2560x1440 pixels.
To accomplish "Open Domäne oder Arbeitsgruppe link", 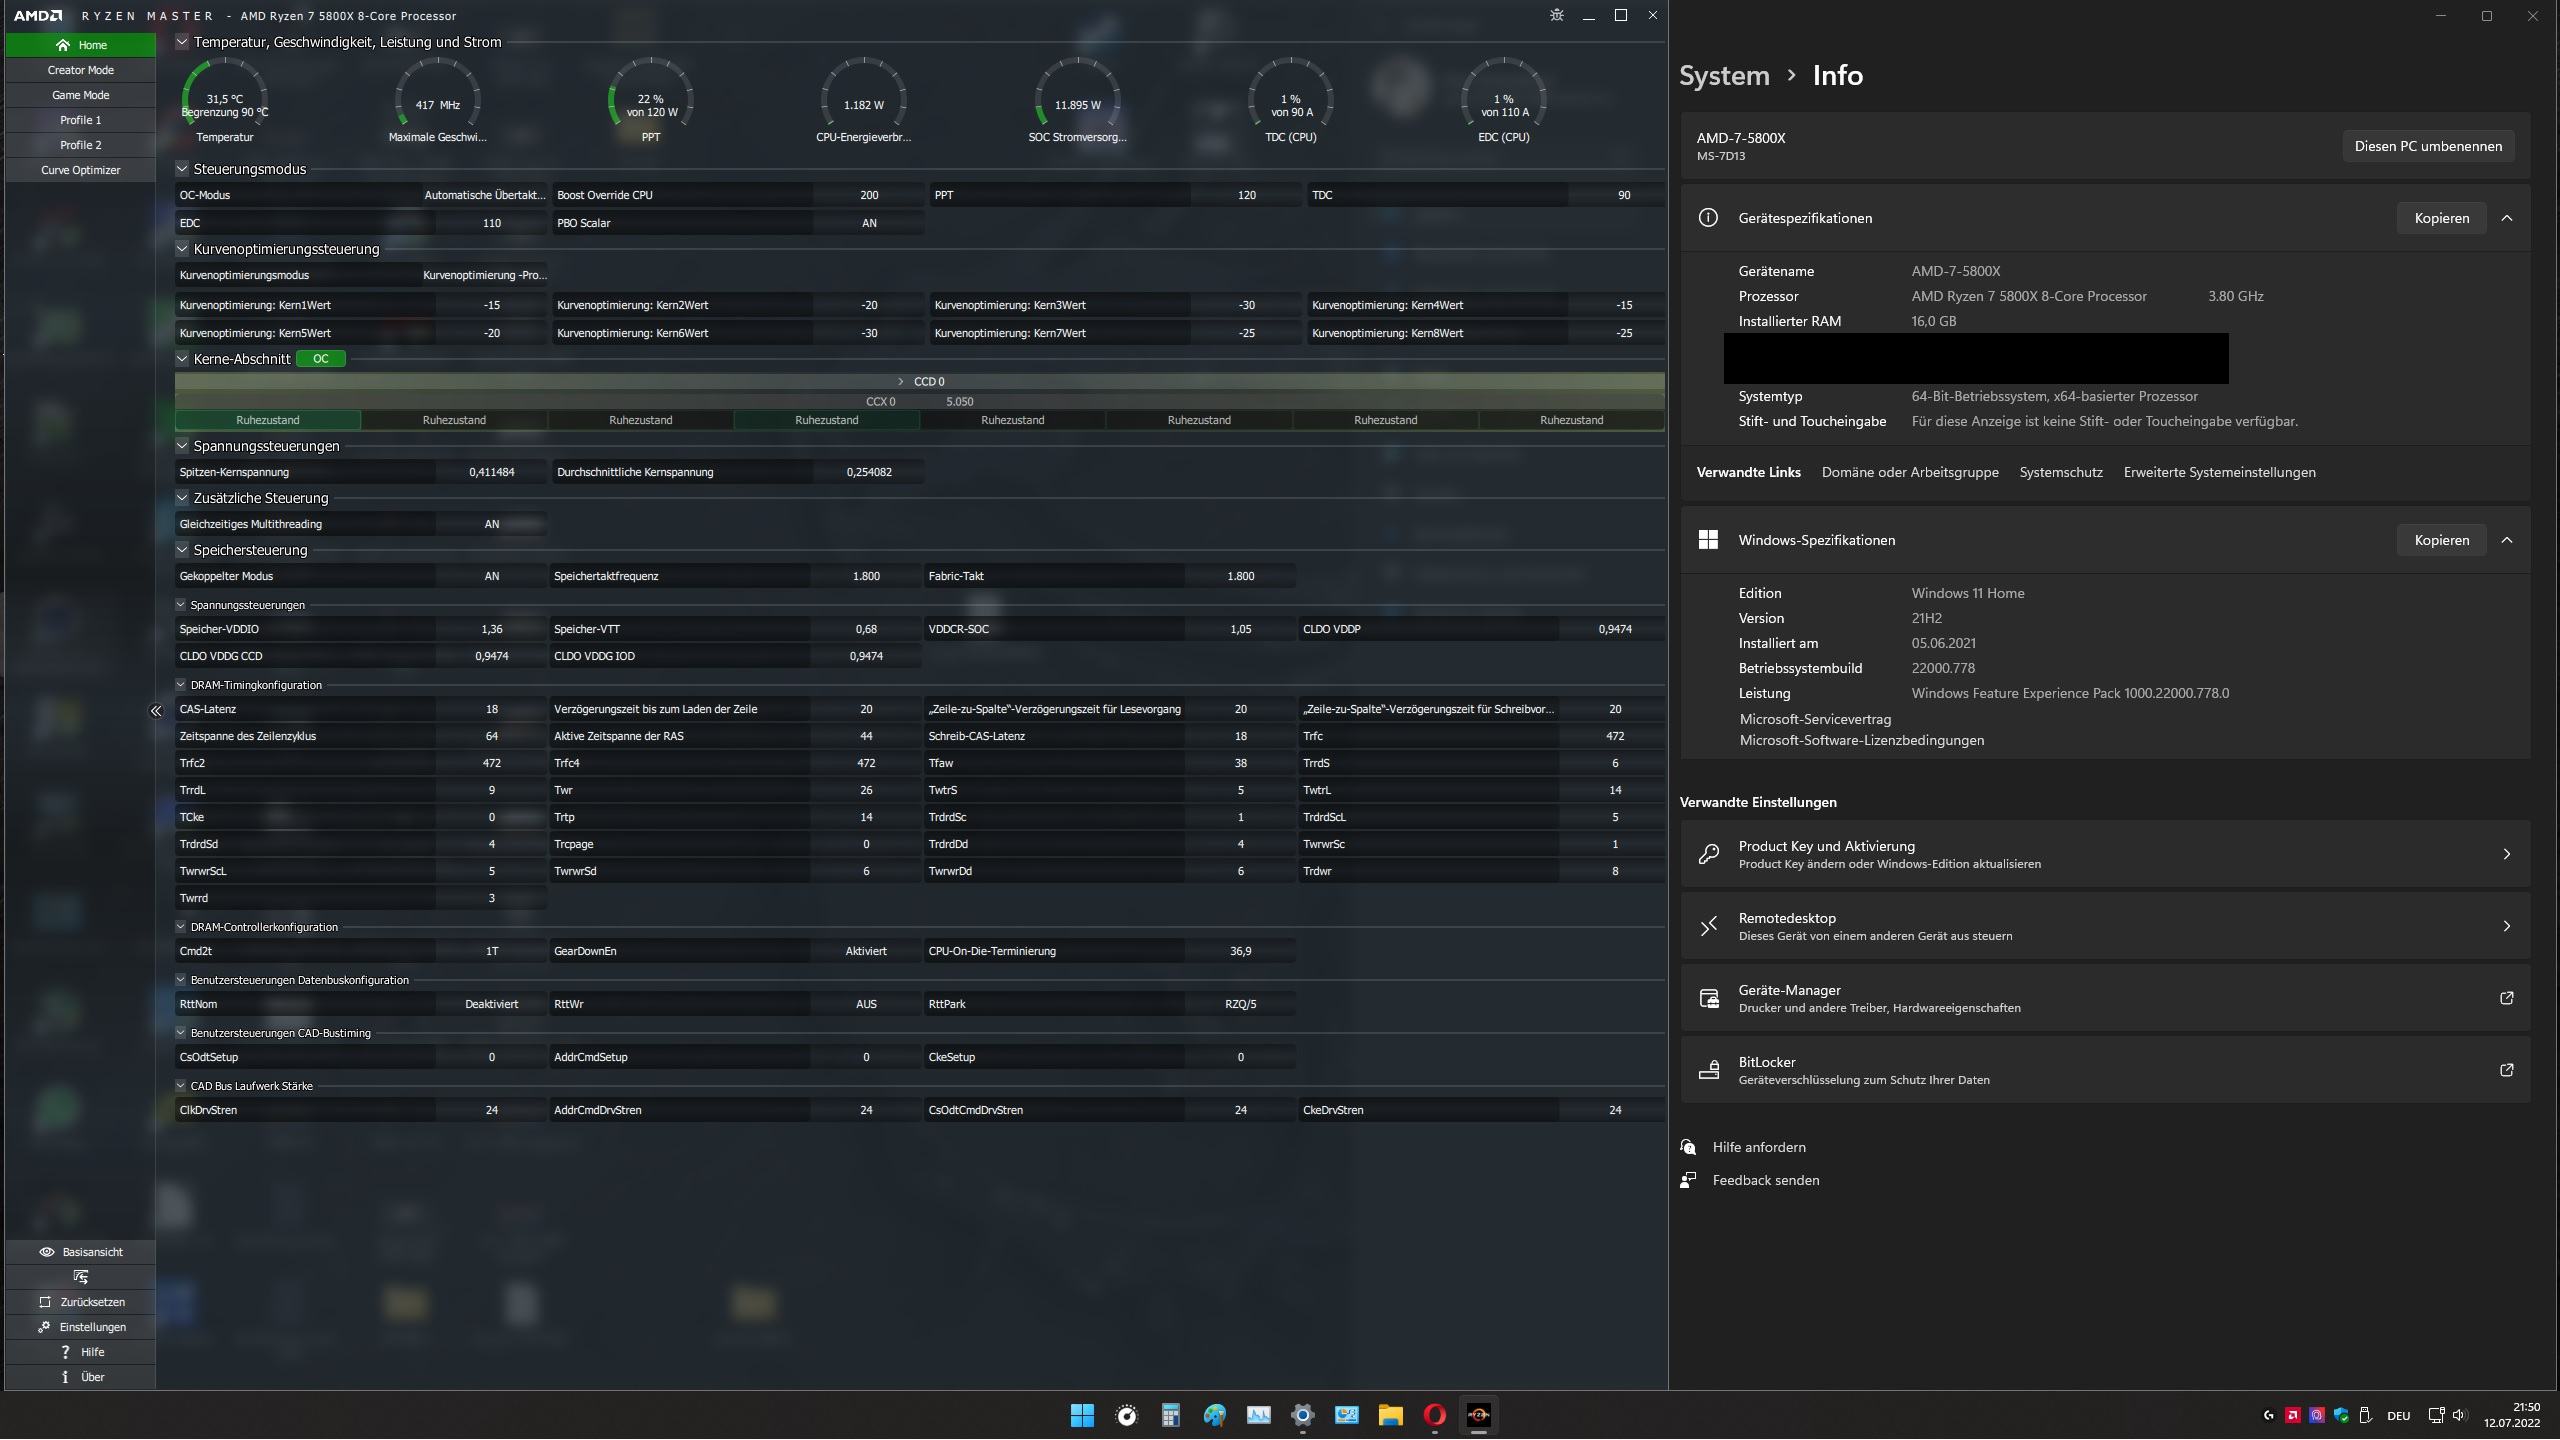I will [x=1910, y=472].
